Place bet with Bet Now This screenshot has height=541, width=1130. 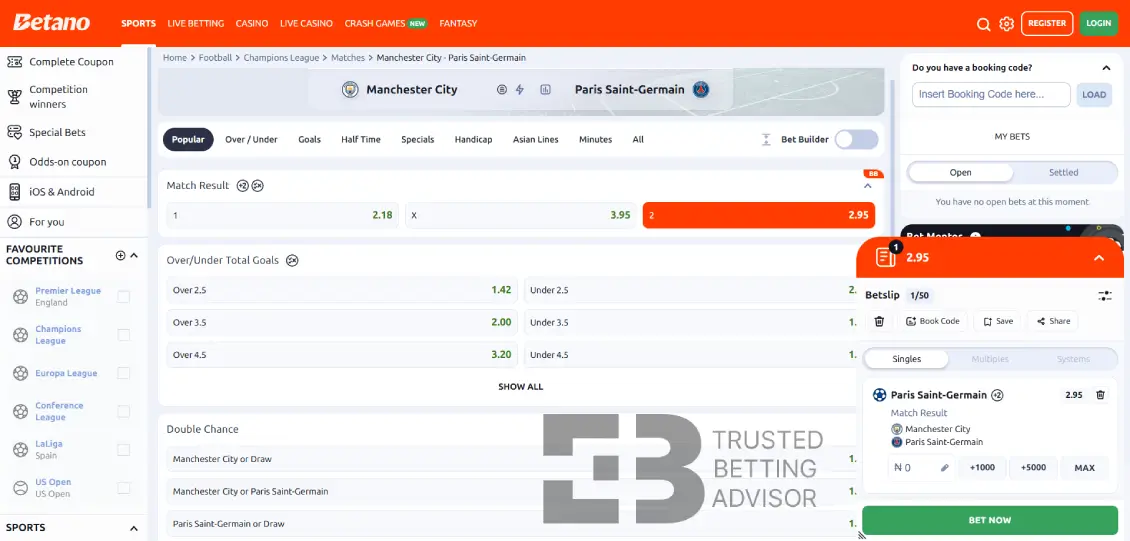[x=990, y=520]
